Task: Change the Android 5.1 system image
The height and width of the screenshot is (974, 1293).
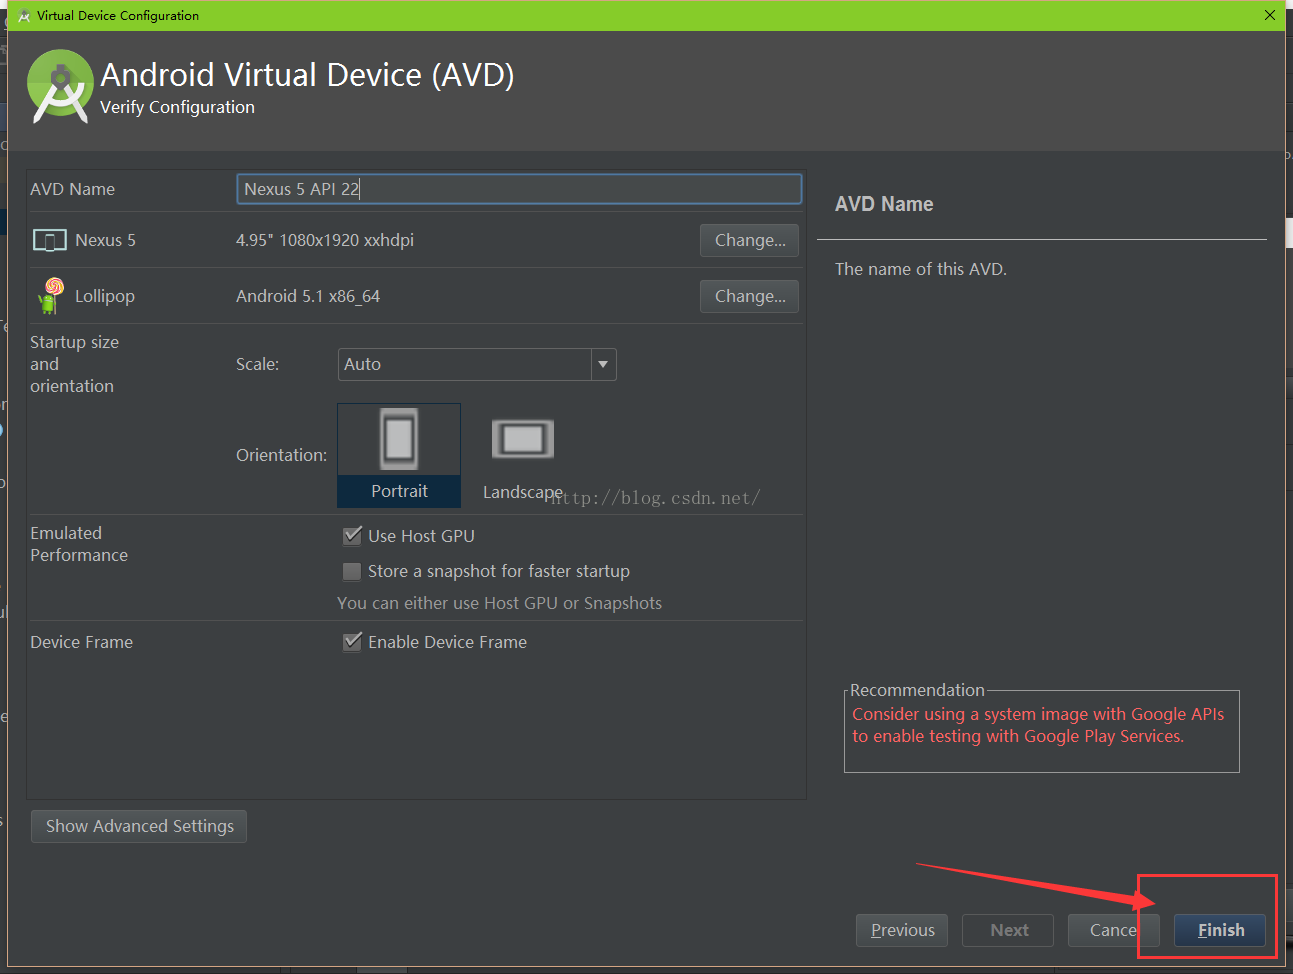Action: pyautogui.click(x=750, y=296)
